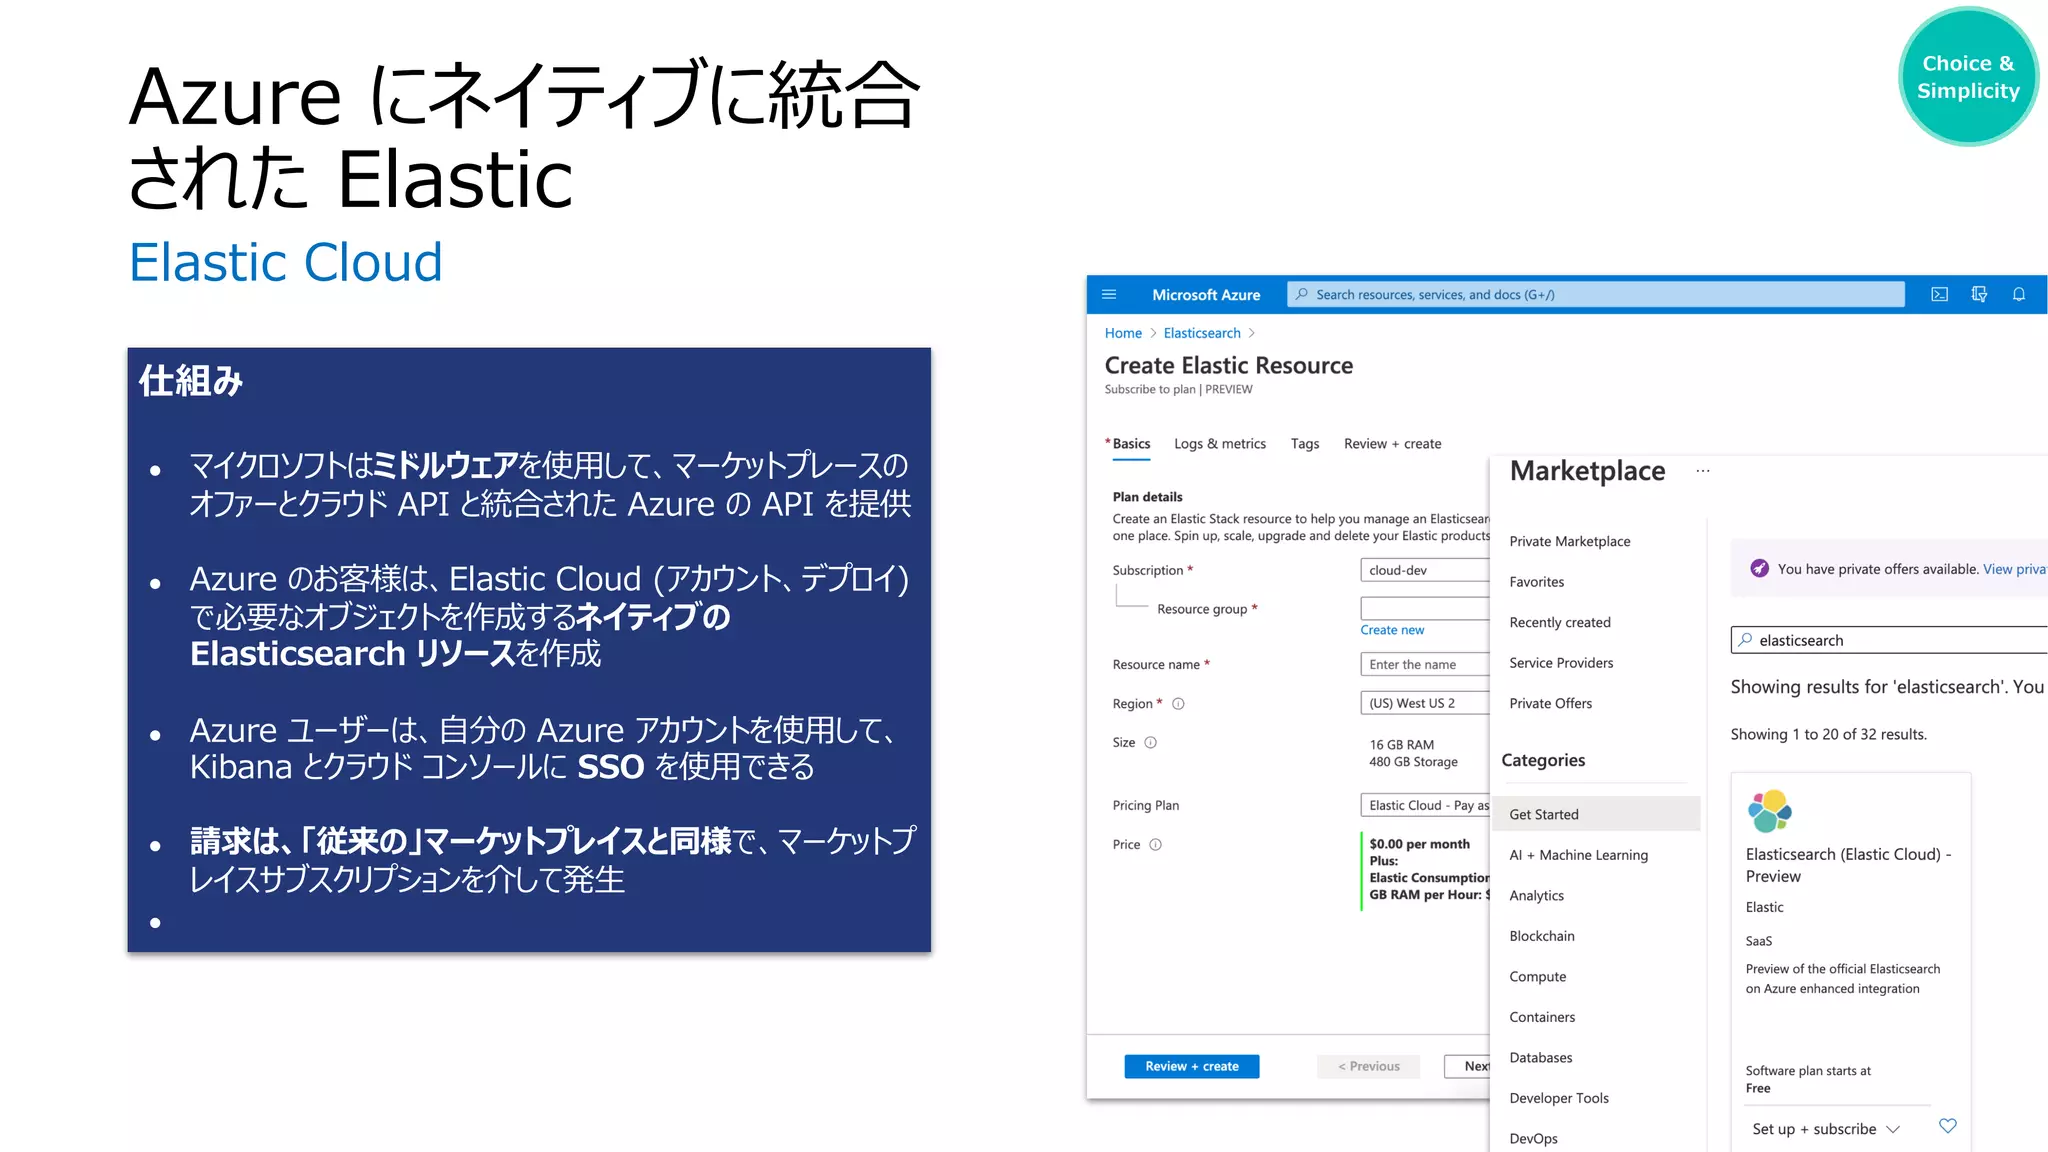Open directory and subscription filter icon
The height and width of the screenshot is (1152, 2048).
(x=1979, y=294)
